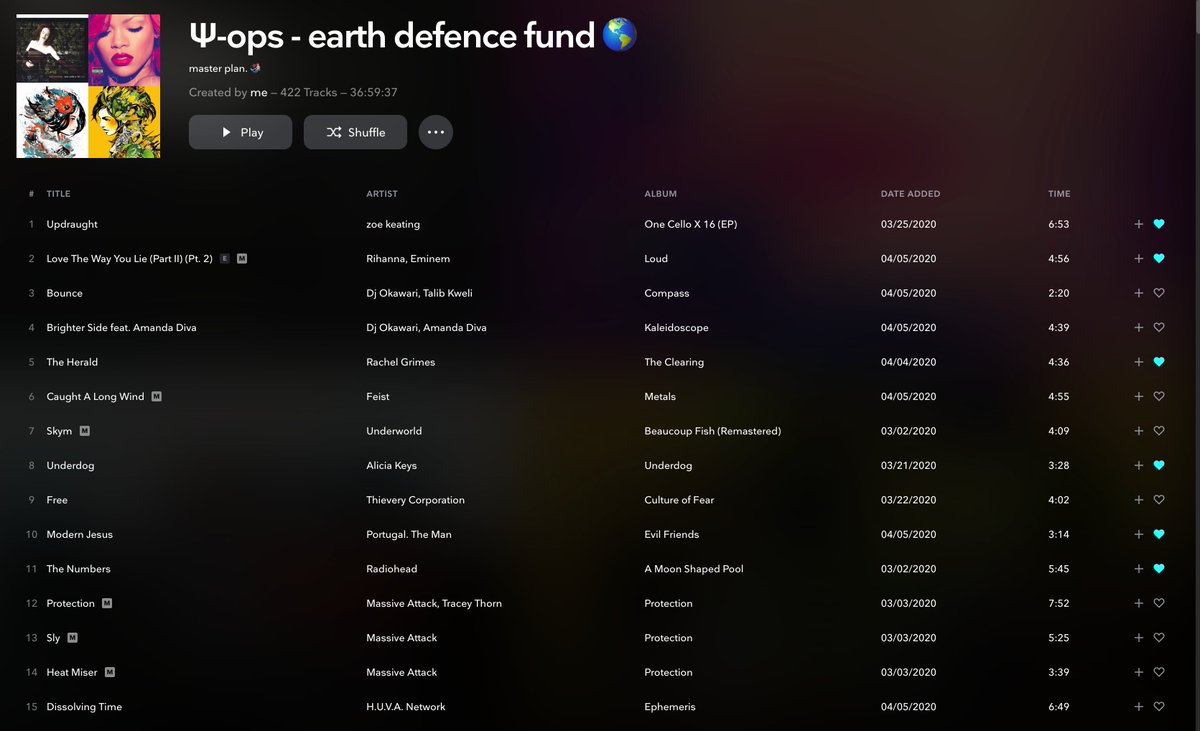Toggle heart on Love The Way You Lie

tap(1159, 258)
